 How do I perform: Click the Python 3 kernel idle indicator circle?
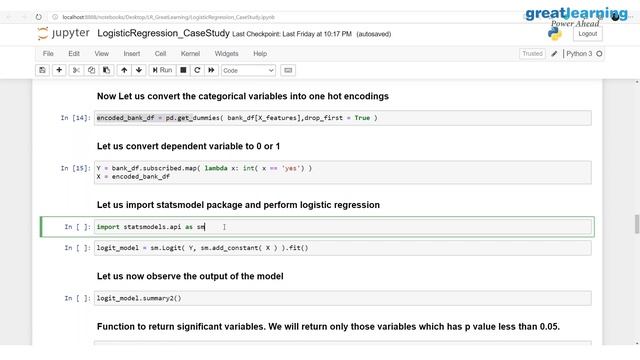click(599, 53)
